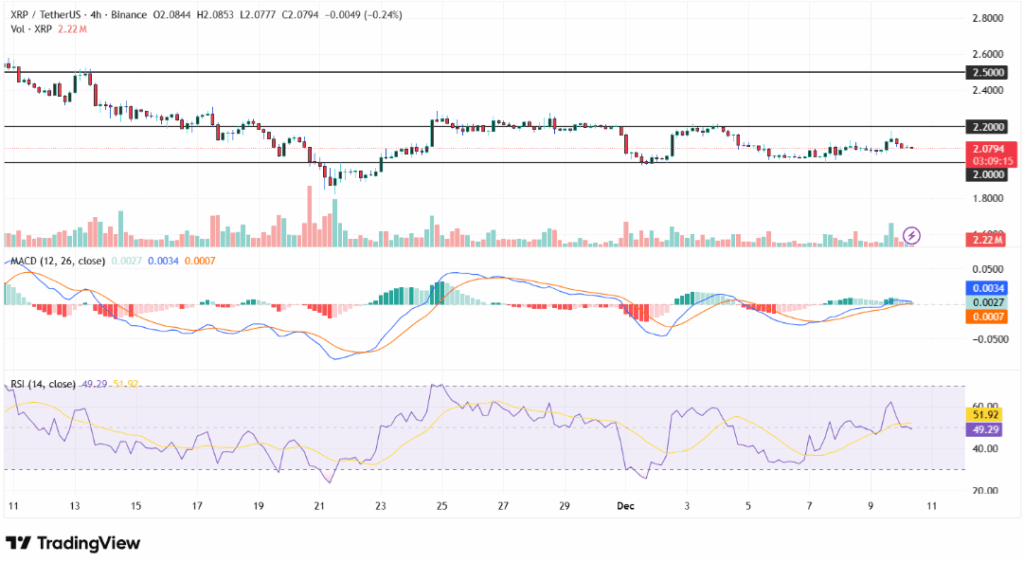Viewport: 1024px width, 562px height.
Task: Click the purple lightning bolt icon
Action: (x=911, y=236)
